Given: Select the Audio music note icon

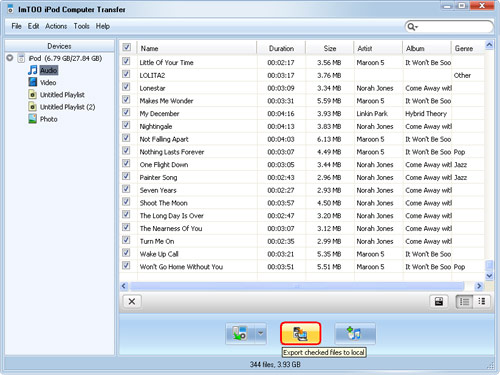Looking at the screenshot, I should [x=33, y=70].
